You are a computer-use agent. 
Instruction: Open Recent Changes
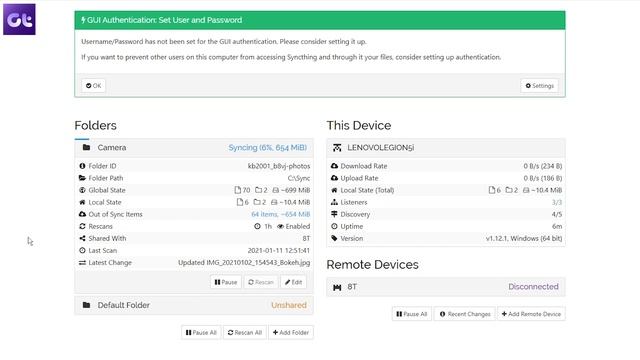click(x=465, y=314)
